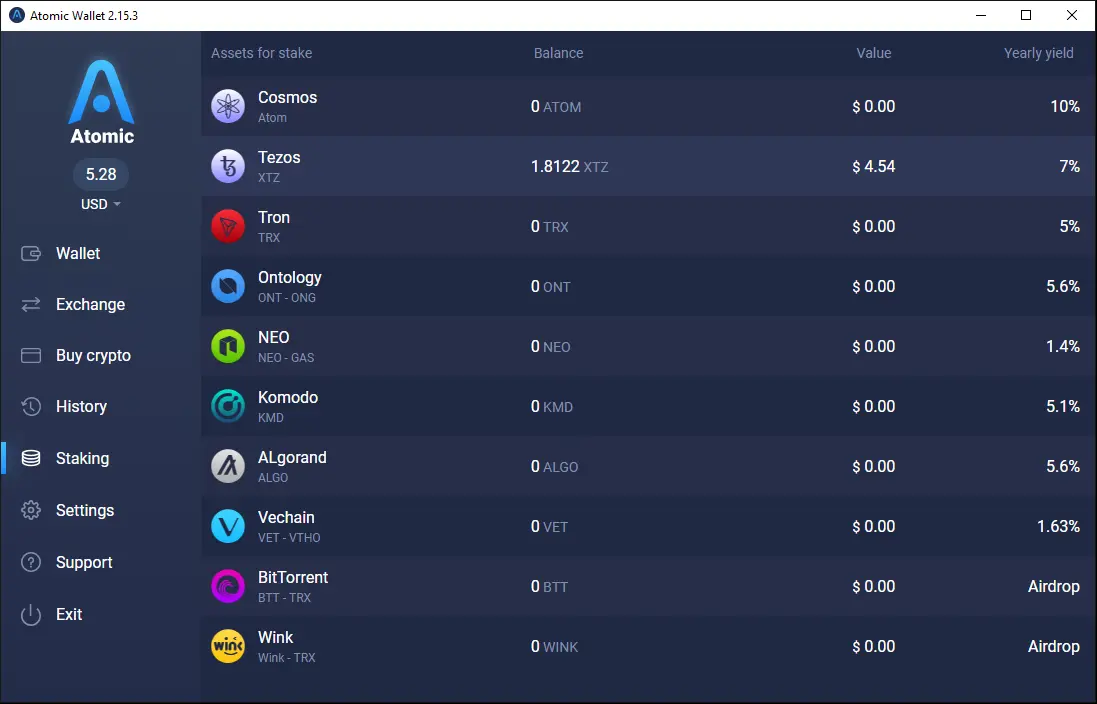Click the Wink coin icon
The width and height of the screenshot is (1097, 704).
[x=228, y=647]
